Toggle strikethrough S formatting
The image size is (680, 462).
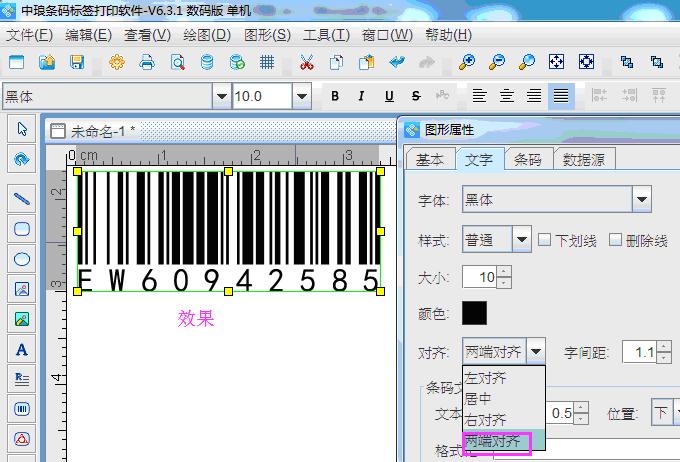(x=416, y=96)
